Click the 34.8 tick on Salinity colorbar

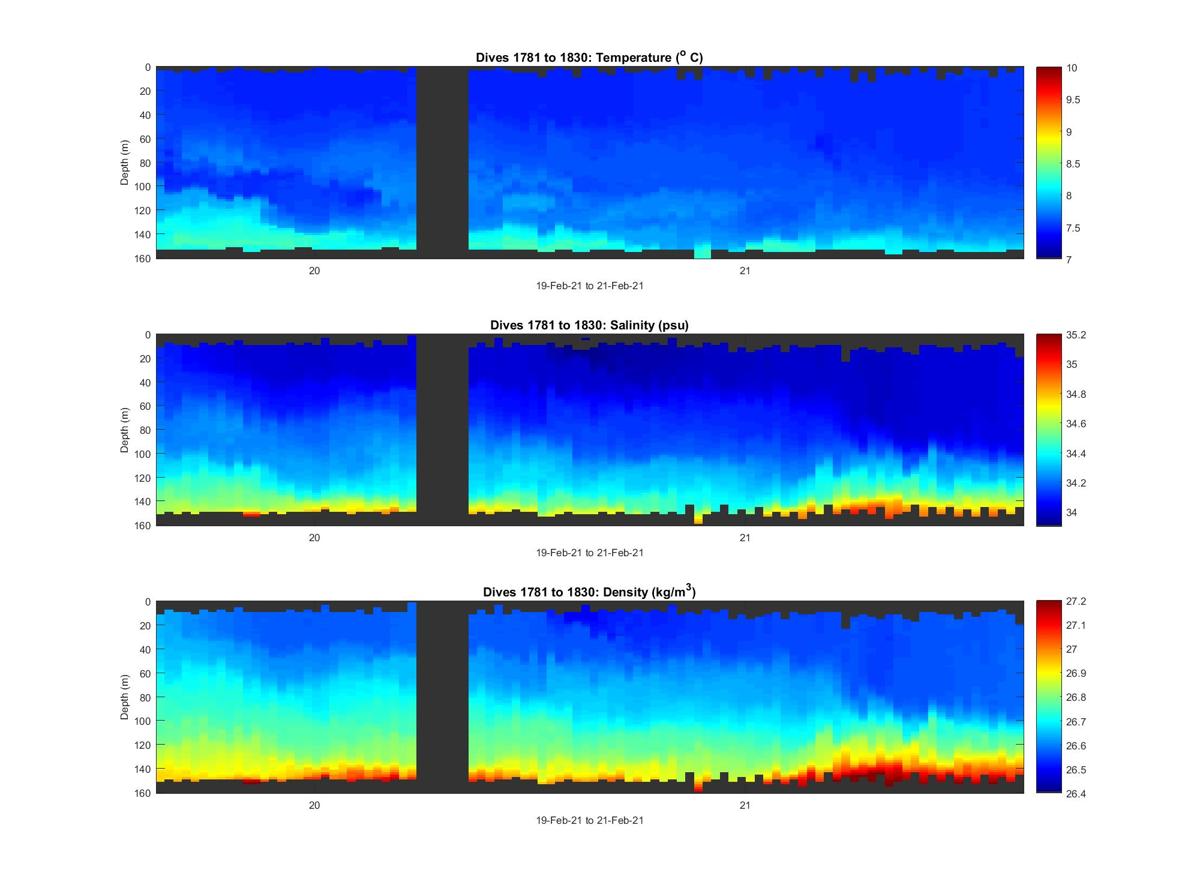click(x=1076, y=395)
